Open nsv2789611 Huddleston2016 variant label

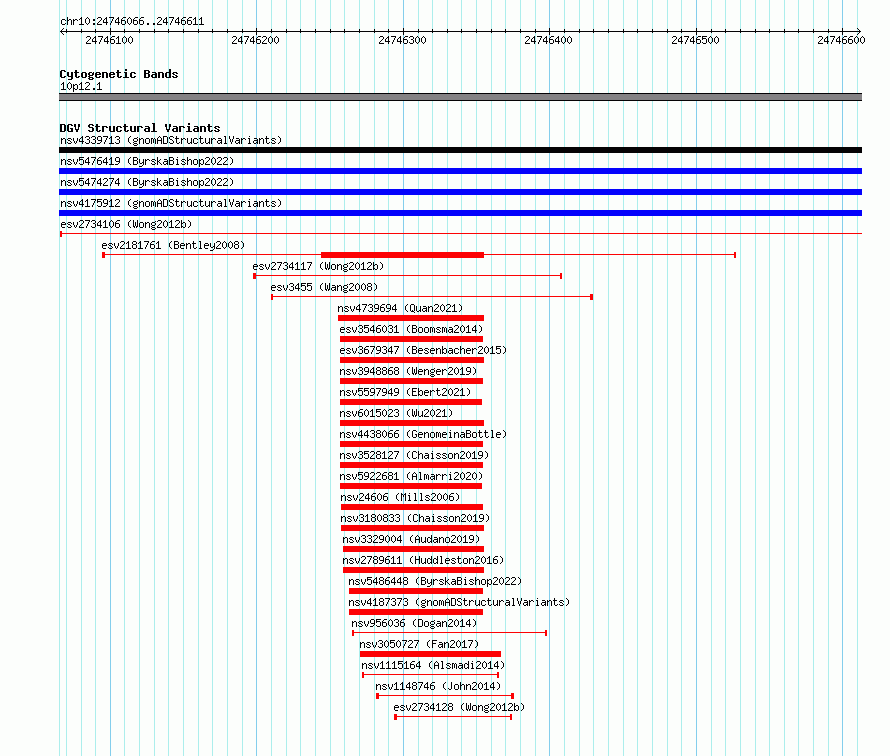click(423, 560)
